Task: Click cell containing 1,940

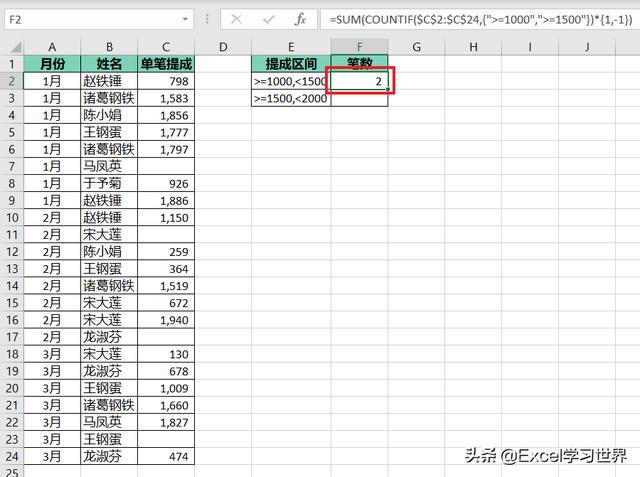Action: click(x=166, y=320)
